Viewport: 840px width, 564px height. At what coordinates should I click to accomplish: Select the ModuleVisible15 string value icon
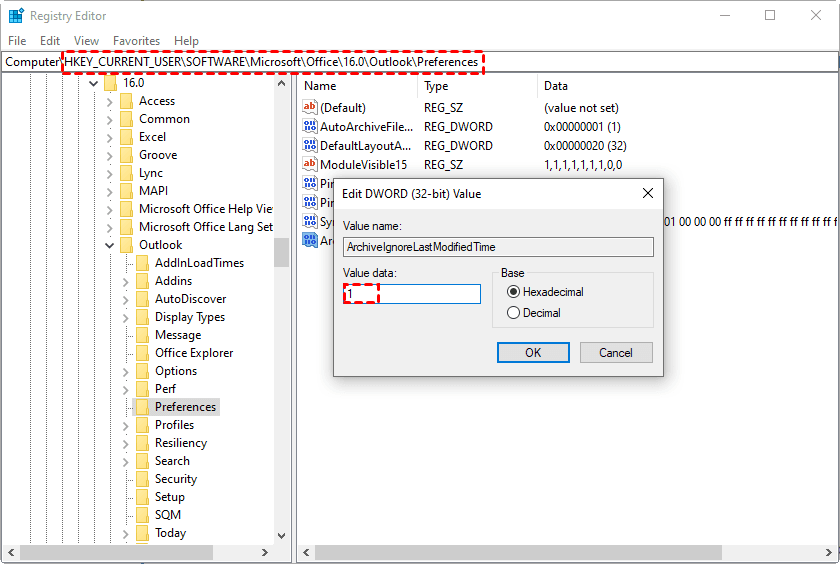(x=310, y=164)
